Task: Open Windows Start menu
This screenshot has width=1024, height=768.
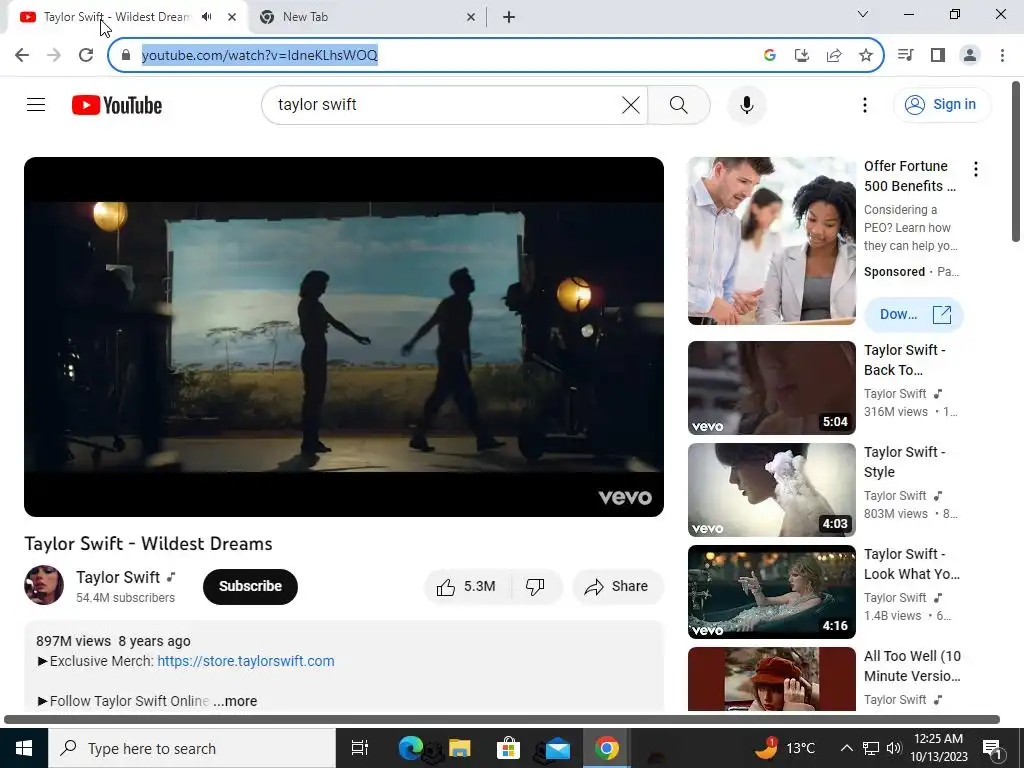Action: point(24,748)
